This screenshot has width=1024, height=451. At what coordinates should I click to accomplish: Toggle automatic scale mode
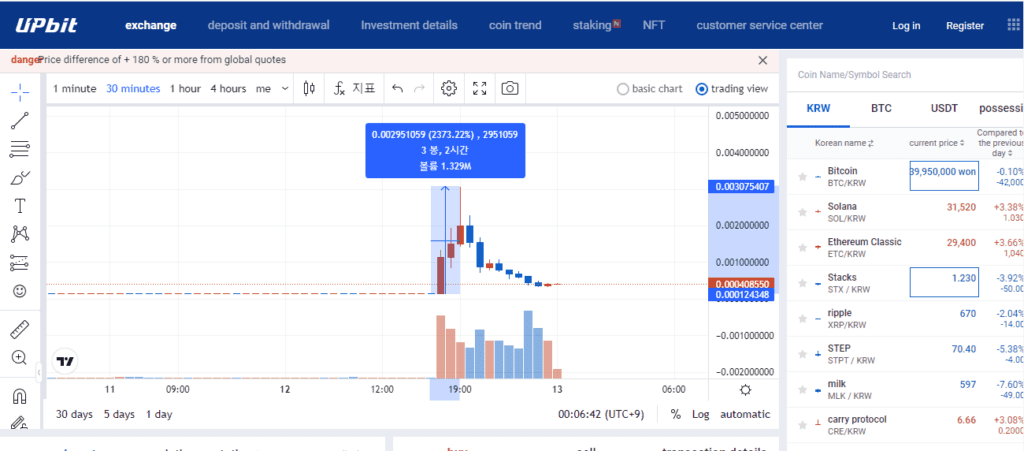coord(745,414)
